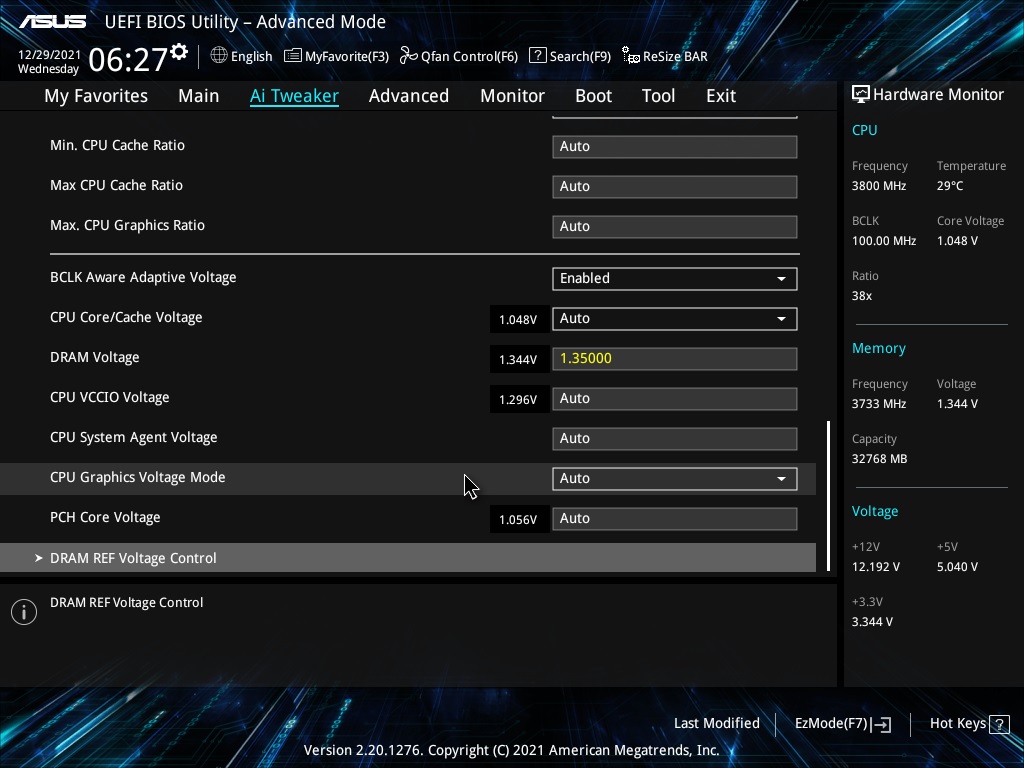Click the BCLK Aware Adaptive Voltage label
The width and height of the screenshot is (1024, 768).
[x=143, y=278]
